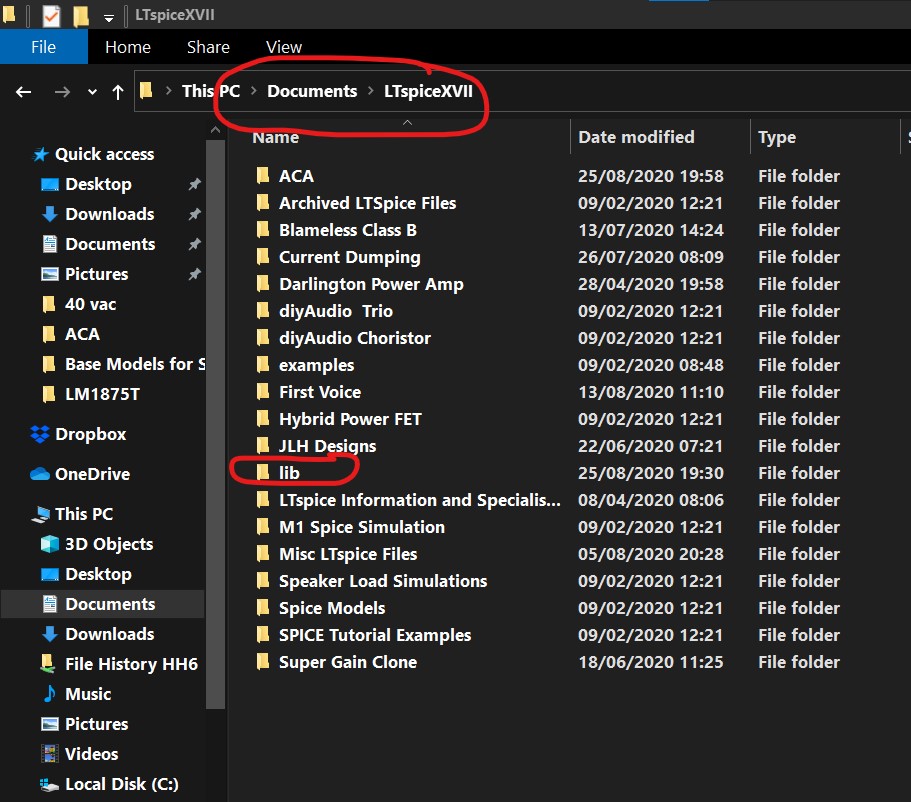Click the New folder icon in title bar
This screenshot has width=911, height=802.
[81, 16]
